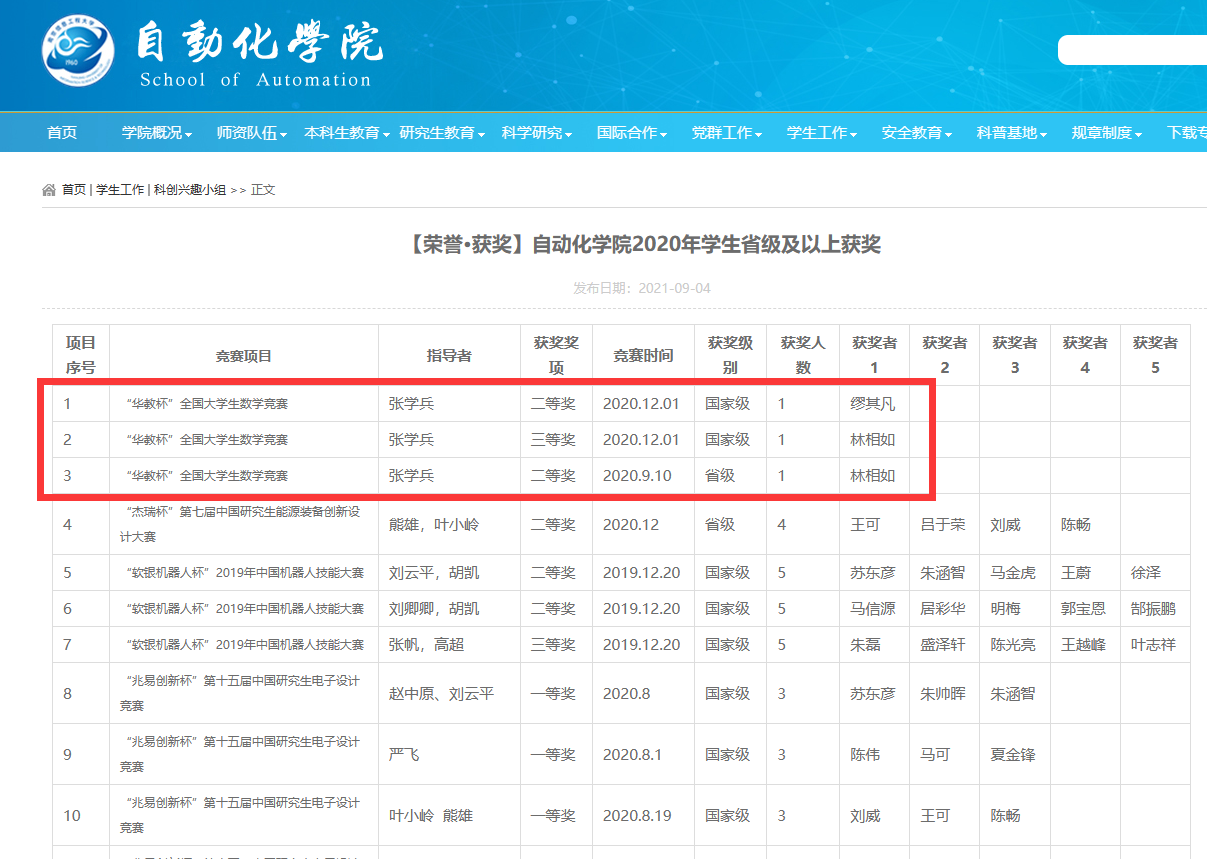The image size is (1207, 859).
Task: Open the 学院概况 dropdown menu
Action: (151, 132)
